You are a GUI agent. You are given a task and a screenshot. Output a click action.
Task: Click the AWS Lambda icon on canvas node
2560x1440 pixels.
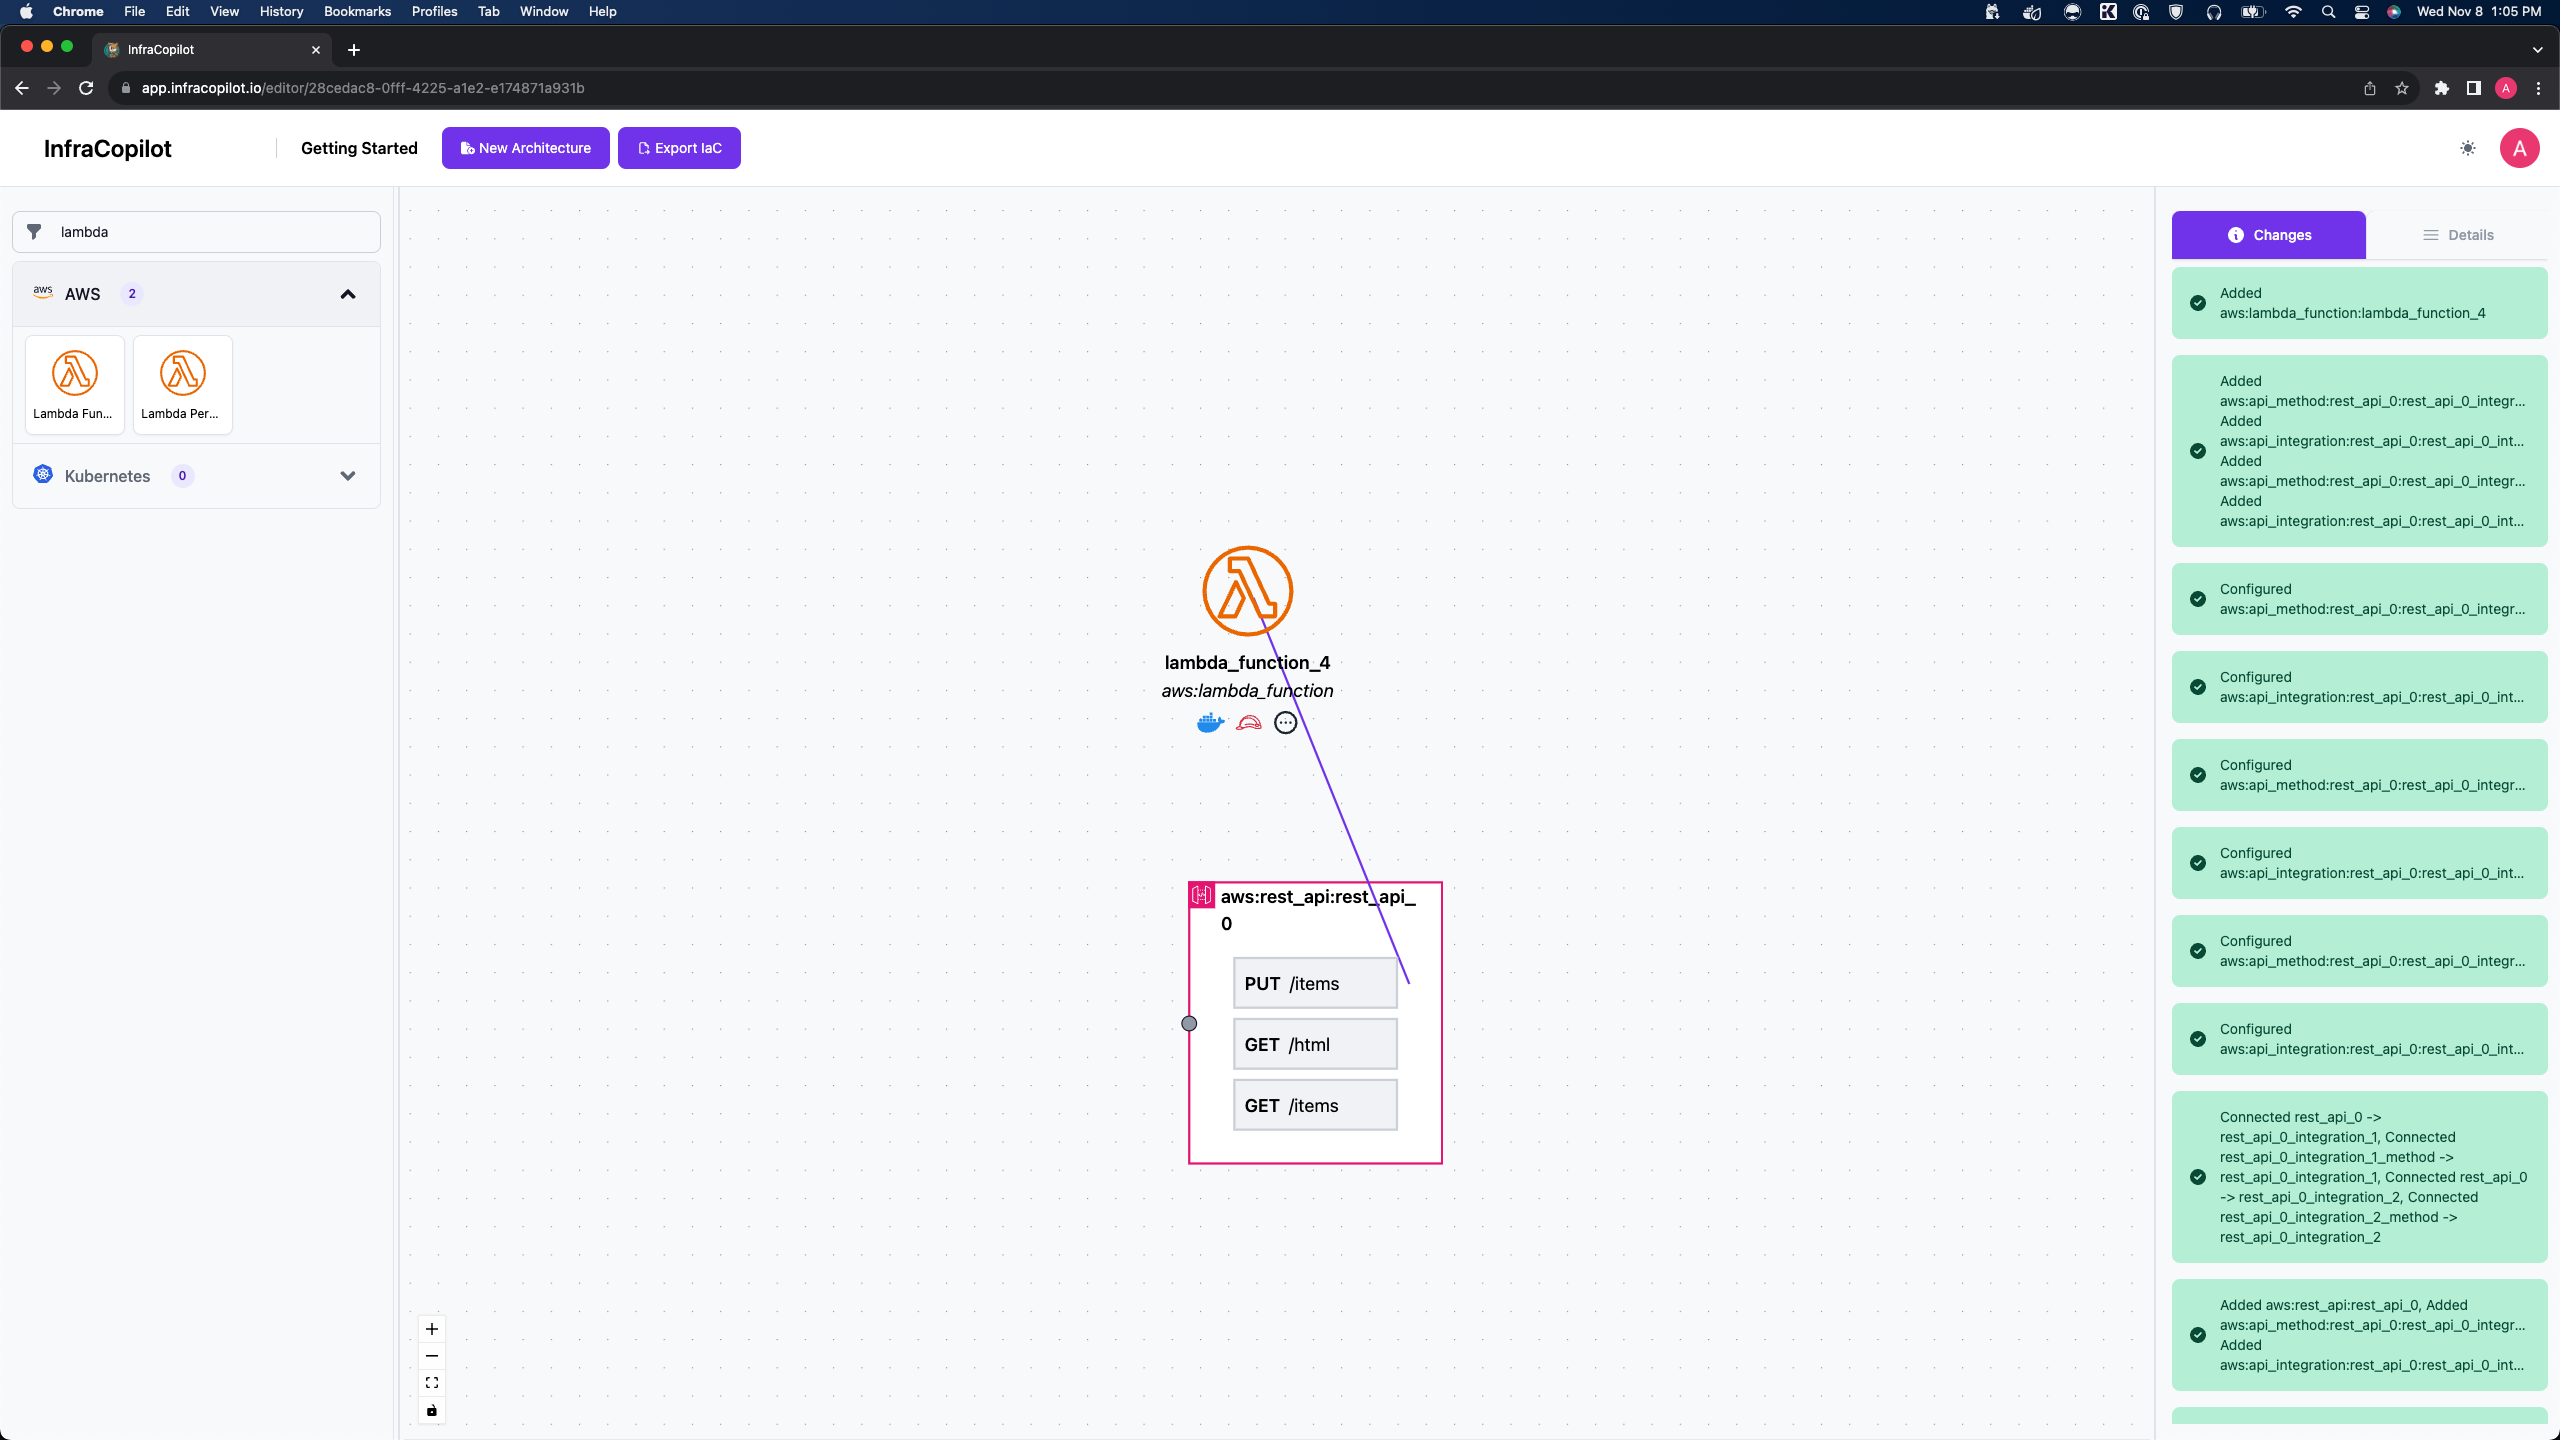(1248, 589)
